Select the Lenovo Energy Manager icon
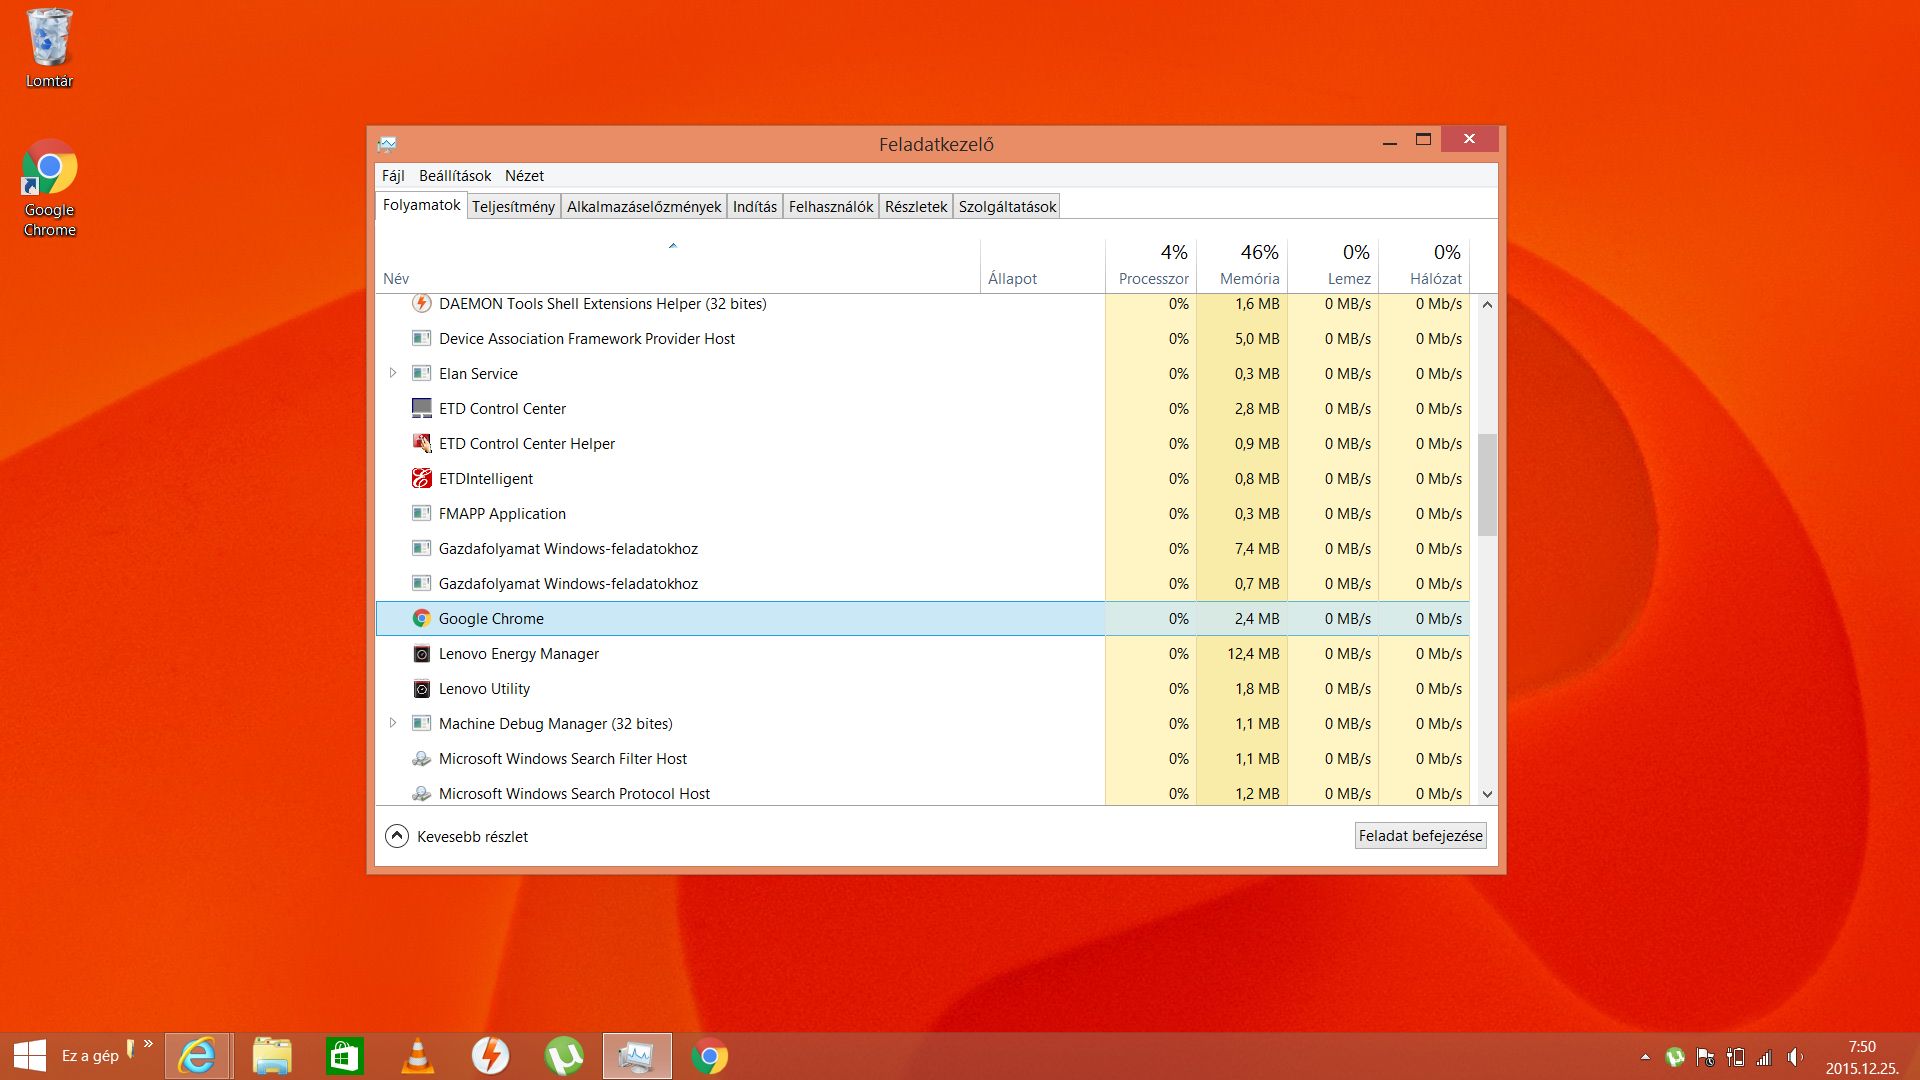 [422, 654]
